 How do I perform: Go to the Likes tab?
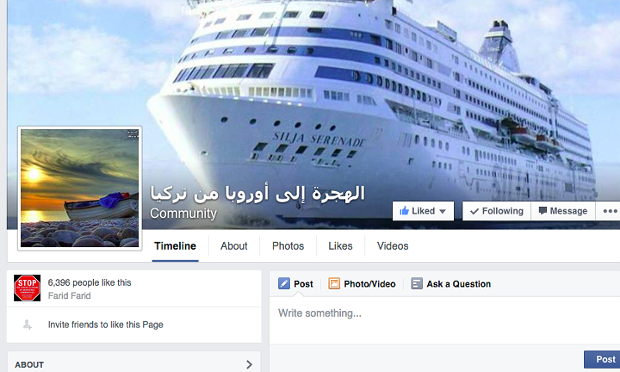340,246
